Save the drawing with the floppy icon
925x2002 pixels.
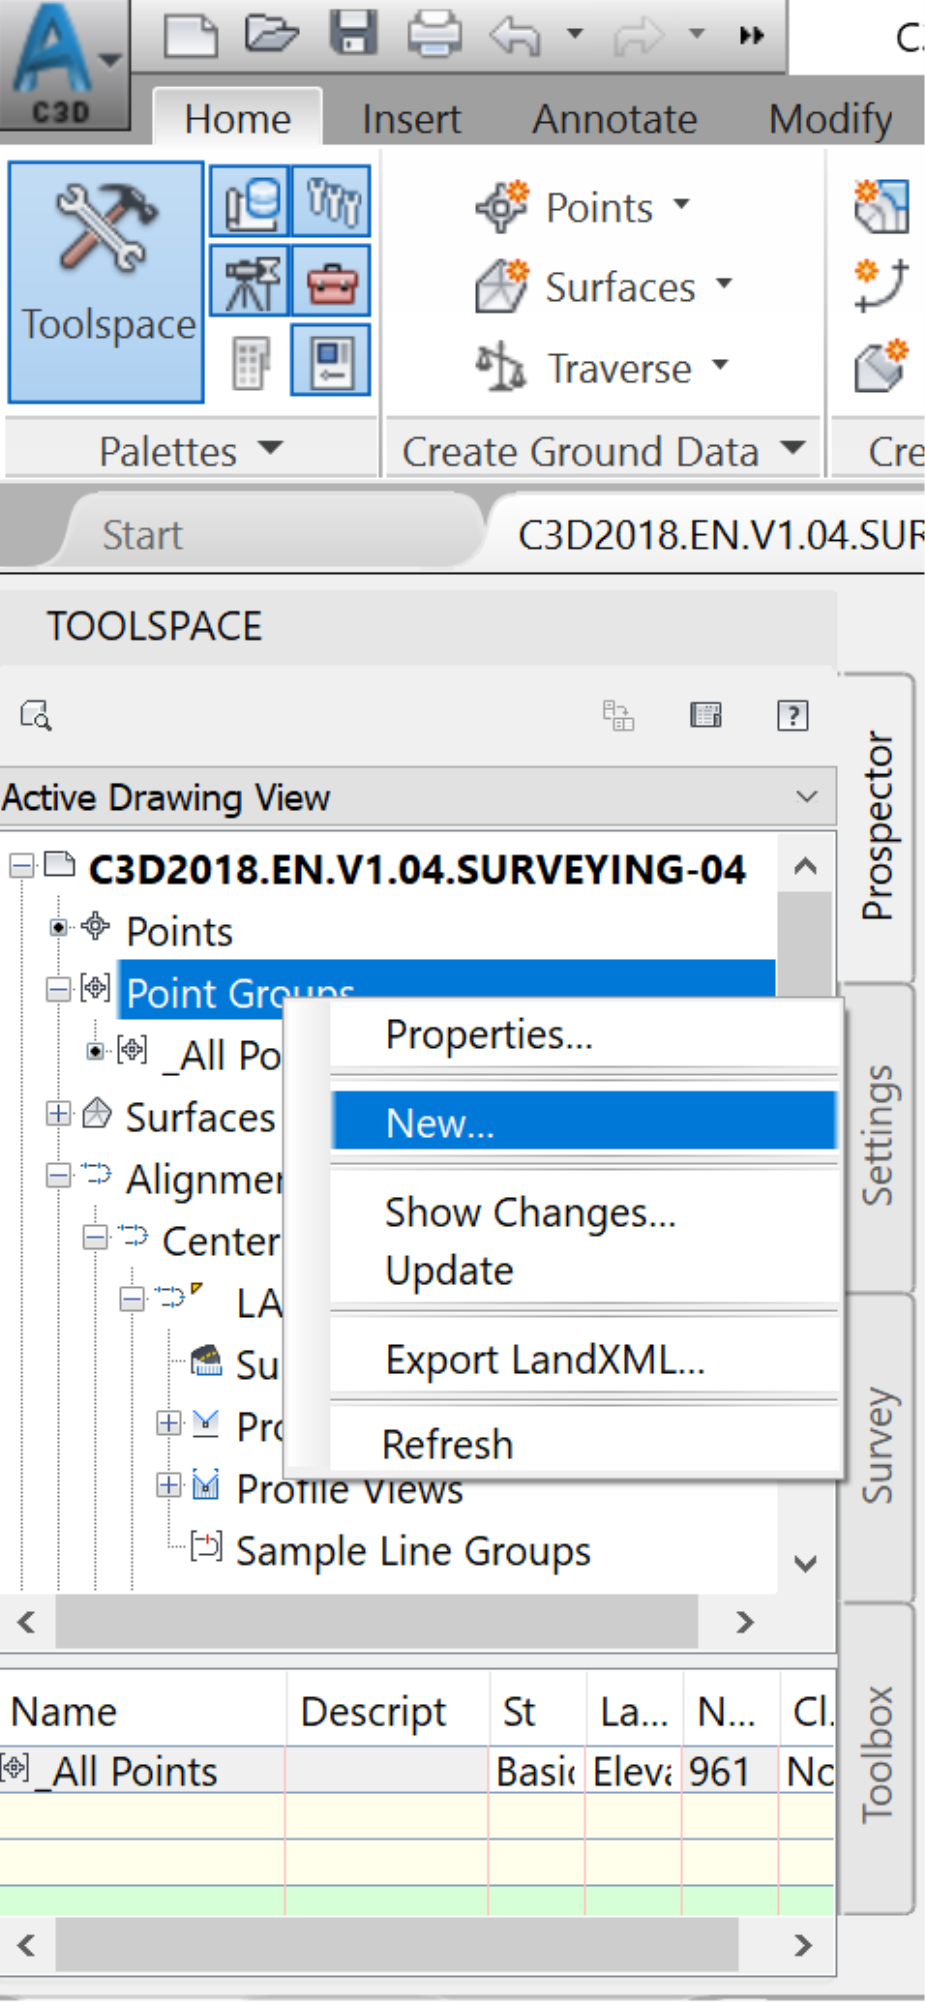pos(354,33)
